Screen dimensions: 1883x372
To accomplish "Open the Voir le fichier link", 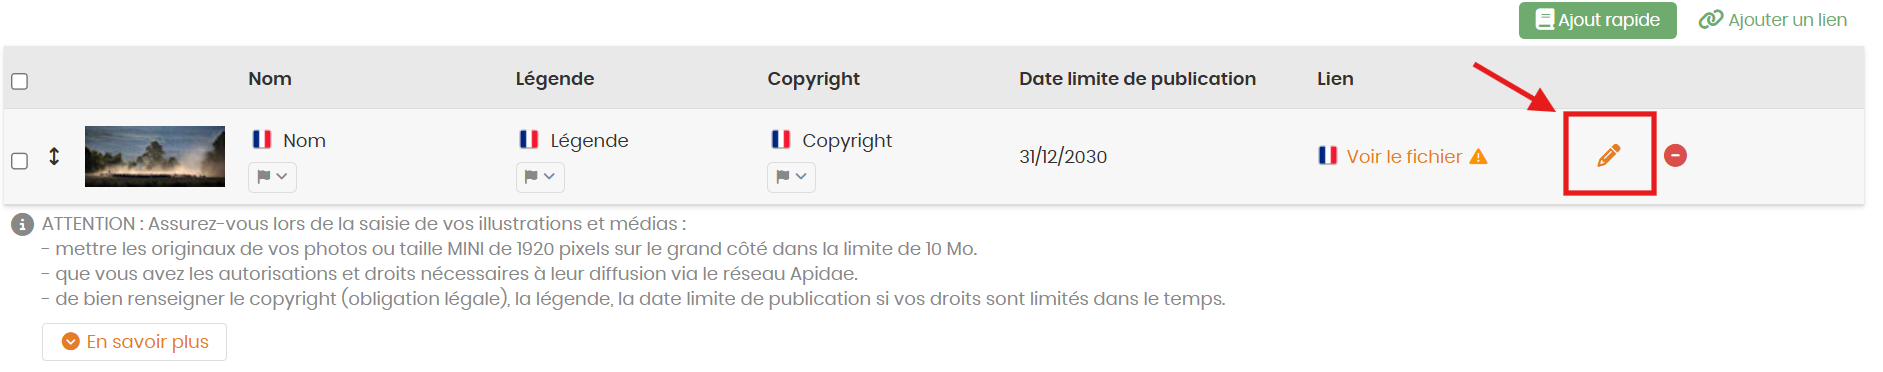I will [1404, 156].
